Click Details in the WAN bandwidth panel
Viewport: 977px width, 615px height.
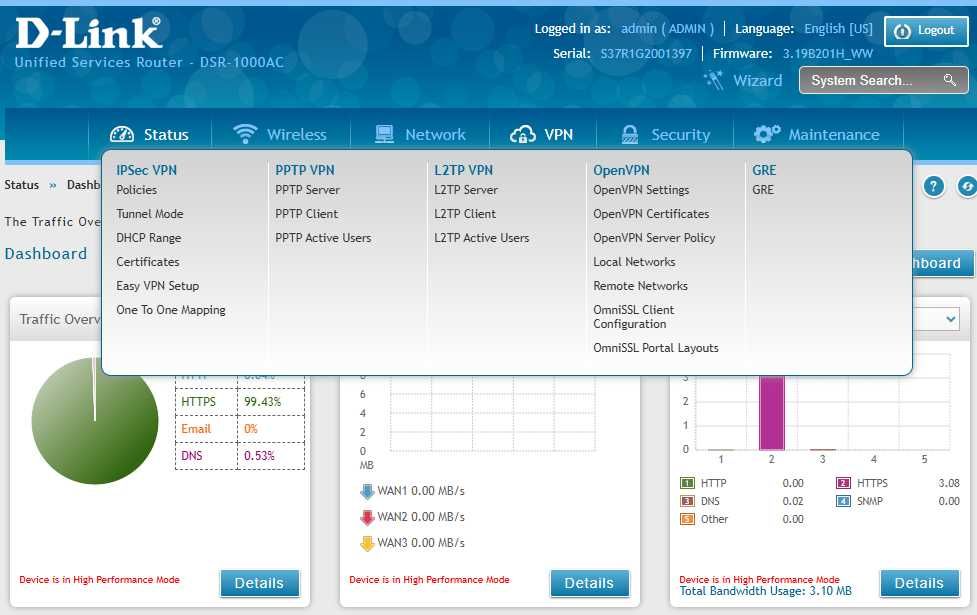[589, 583]
